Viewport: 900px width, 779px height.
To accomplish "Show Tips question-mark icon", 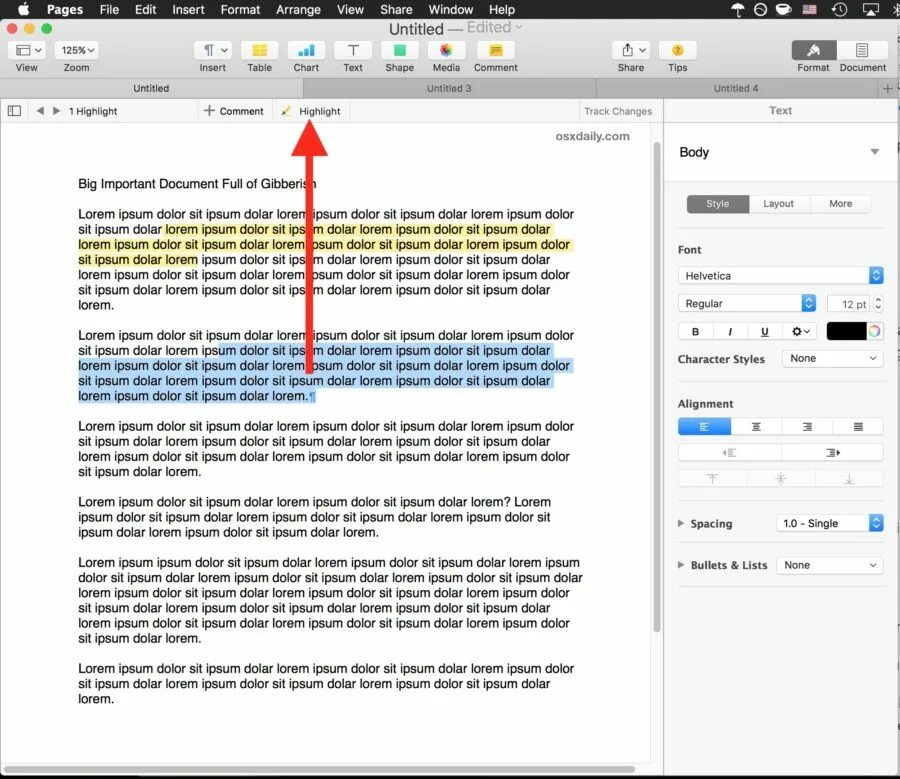I will pyautogui.click(x=677, y=51).
